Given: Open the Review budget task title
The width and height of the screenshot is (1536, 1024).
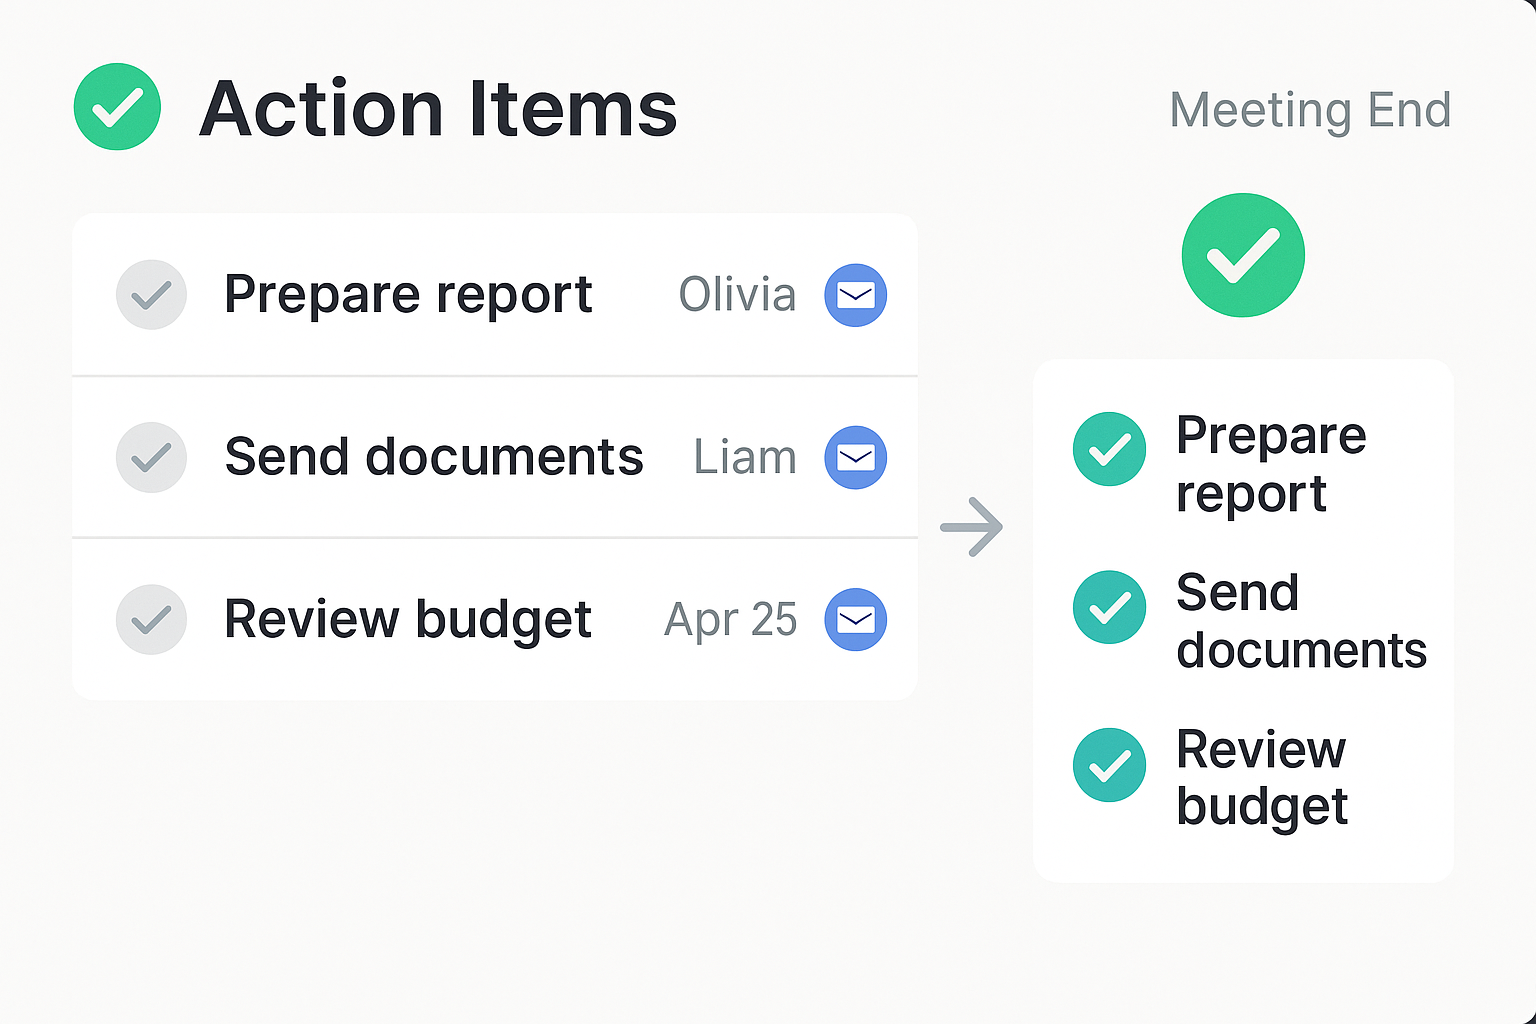Looking at the screenshot, I should point(408,620).
